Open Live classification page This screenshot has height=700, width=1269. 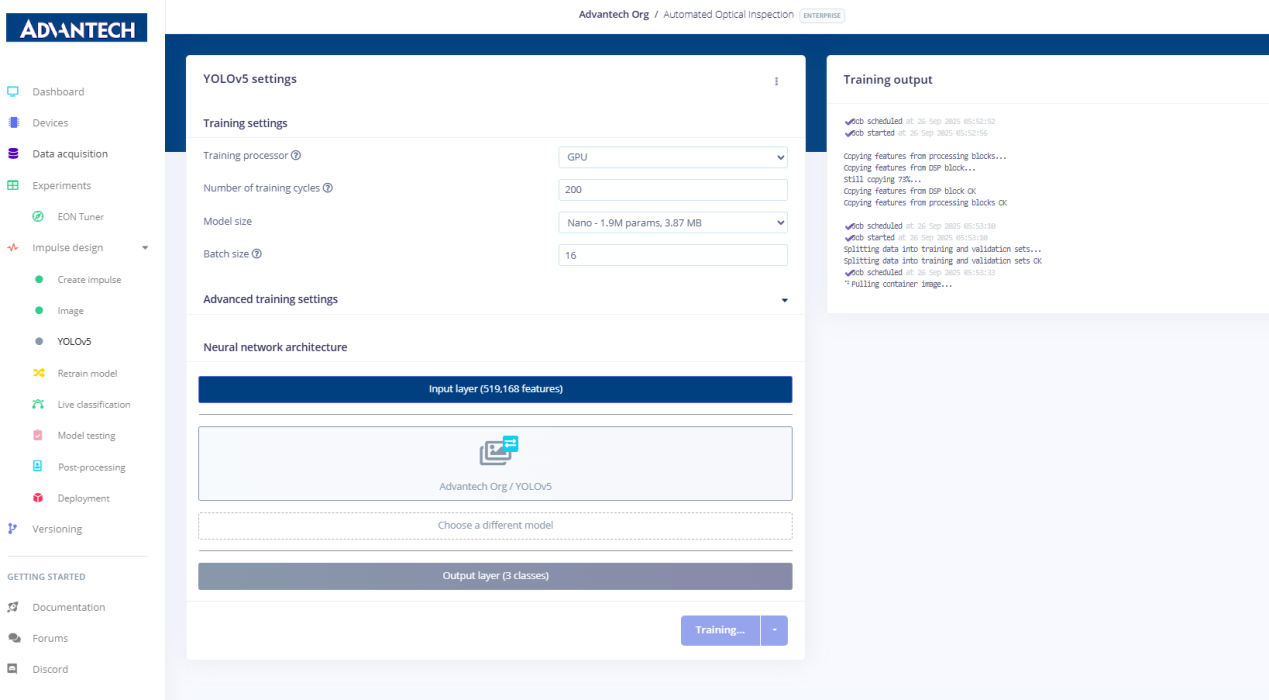[94, 404]
